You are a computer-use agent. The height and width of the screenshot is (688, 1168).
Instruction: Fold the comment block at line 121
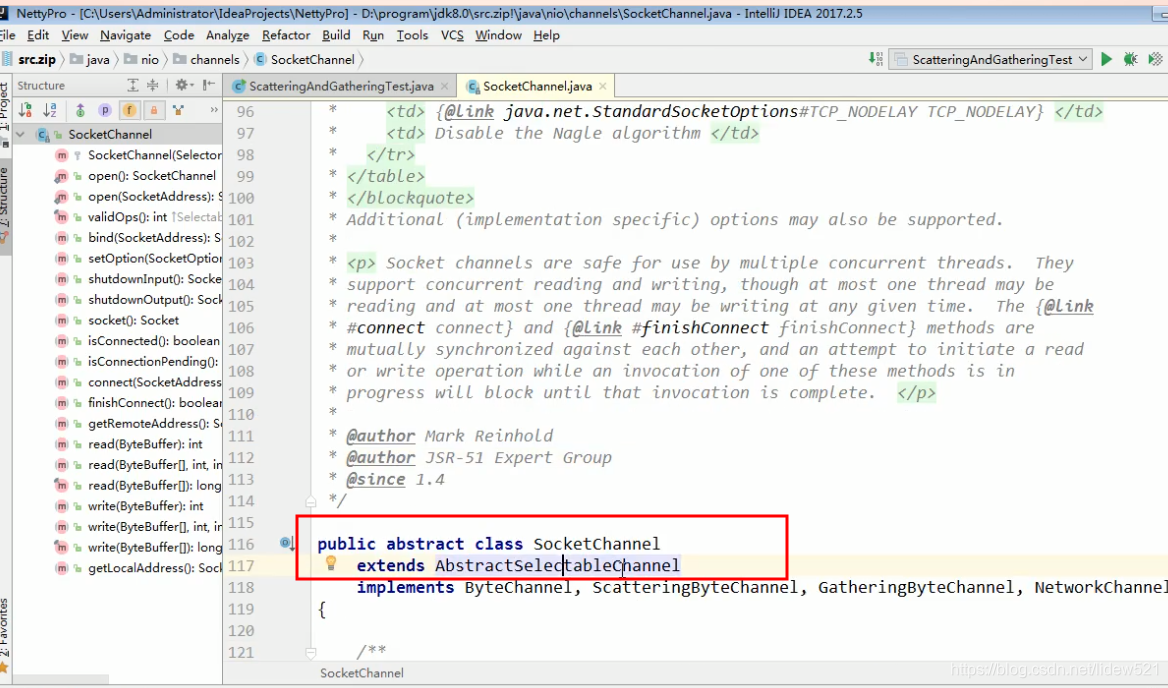[x=311, y=652]
